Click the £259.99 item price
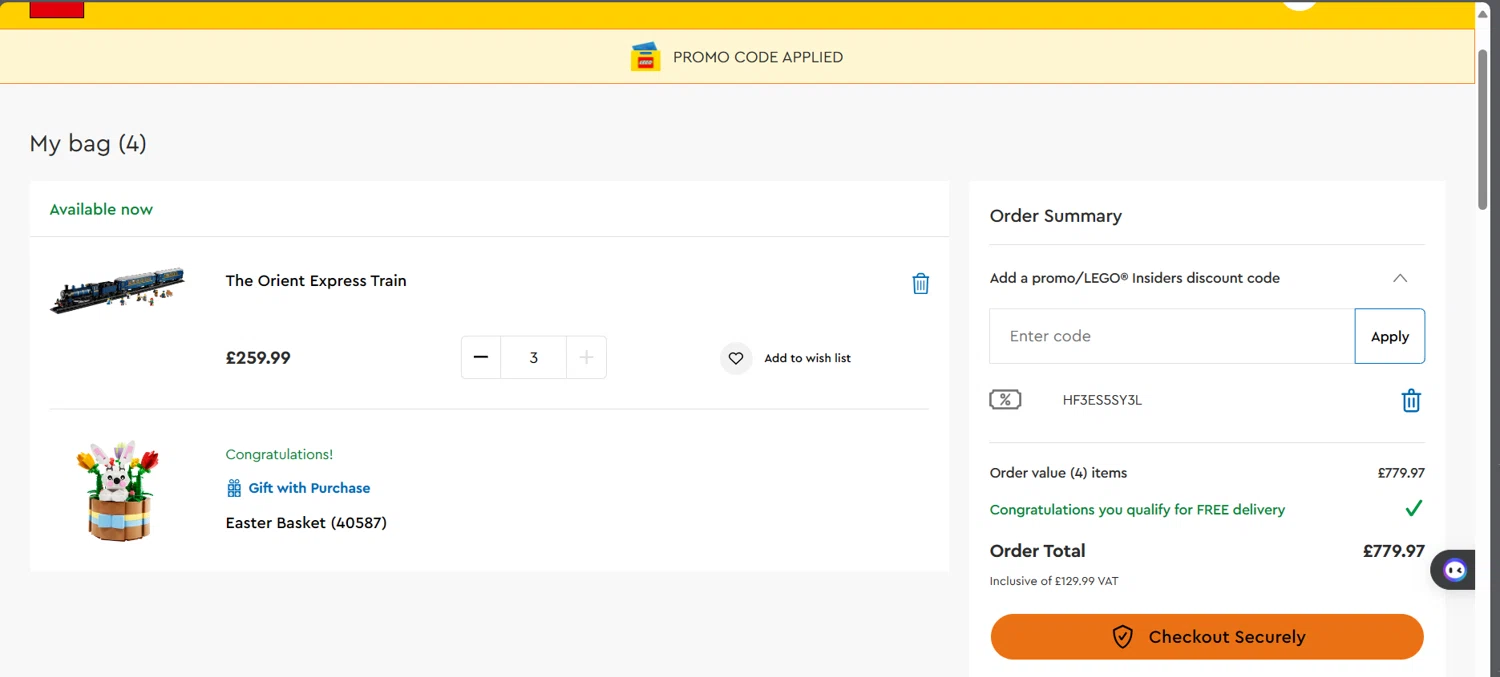 [x=258, y=358]
